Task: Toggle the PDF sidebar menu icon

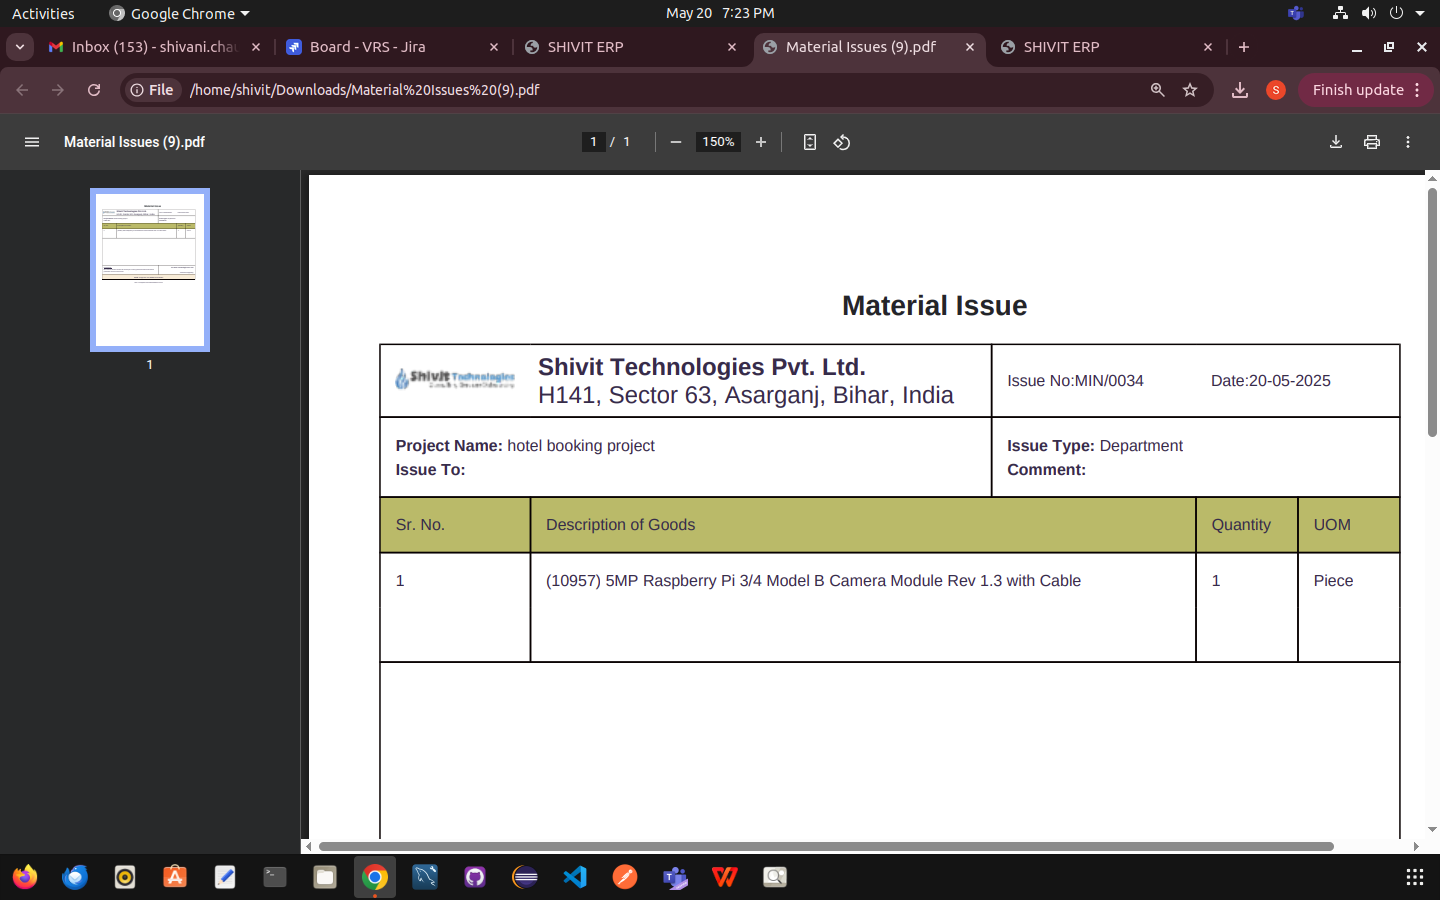Action: (x=32, y=142)
